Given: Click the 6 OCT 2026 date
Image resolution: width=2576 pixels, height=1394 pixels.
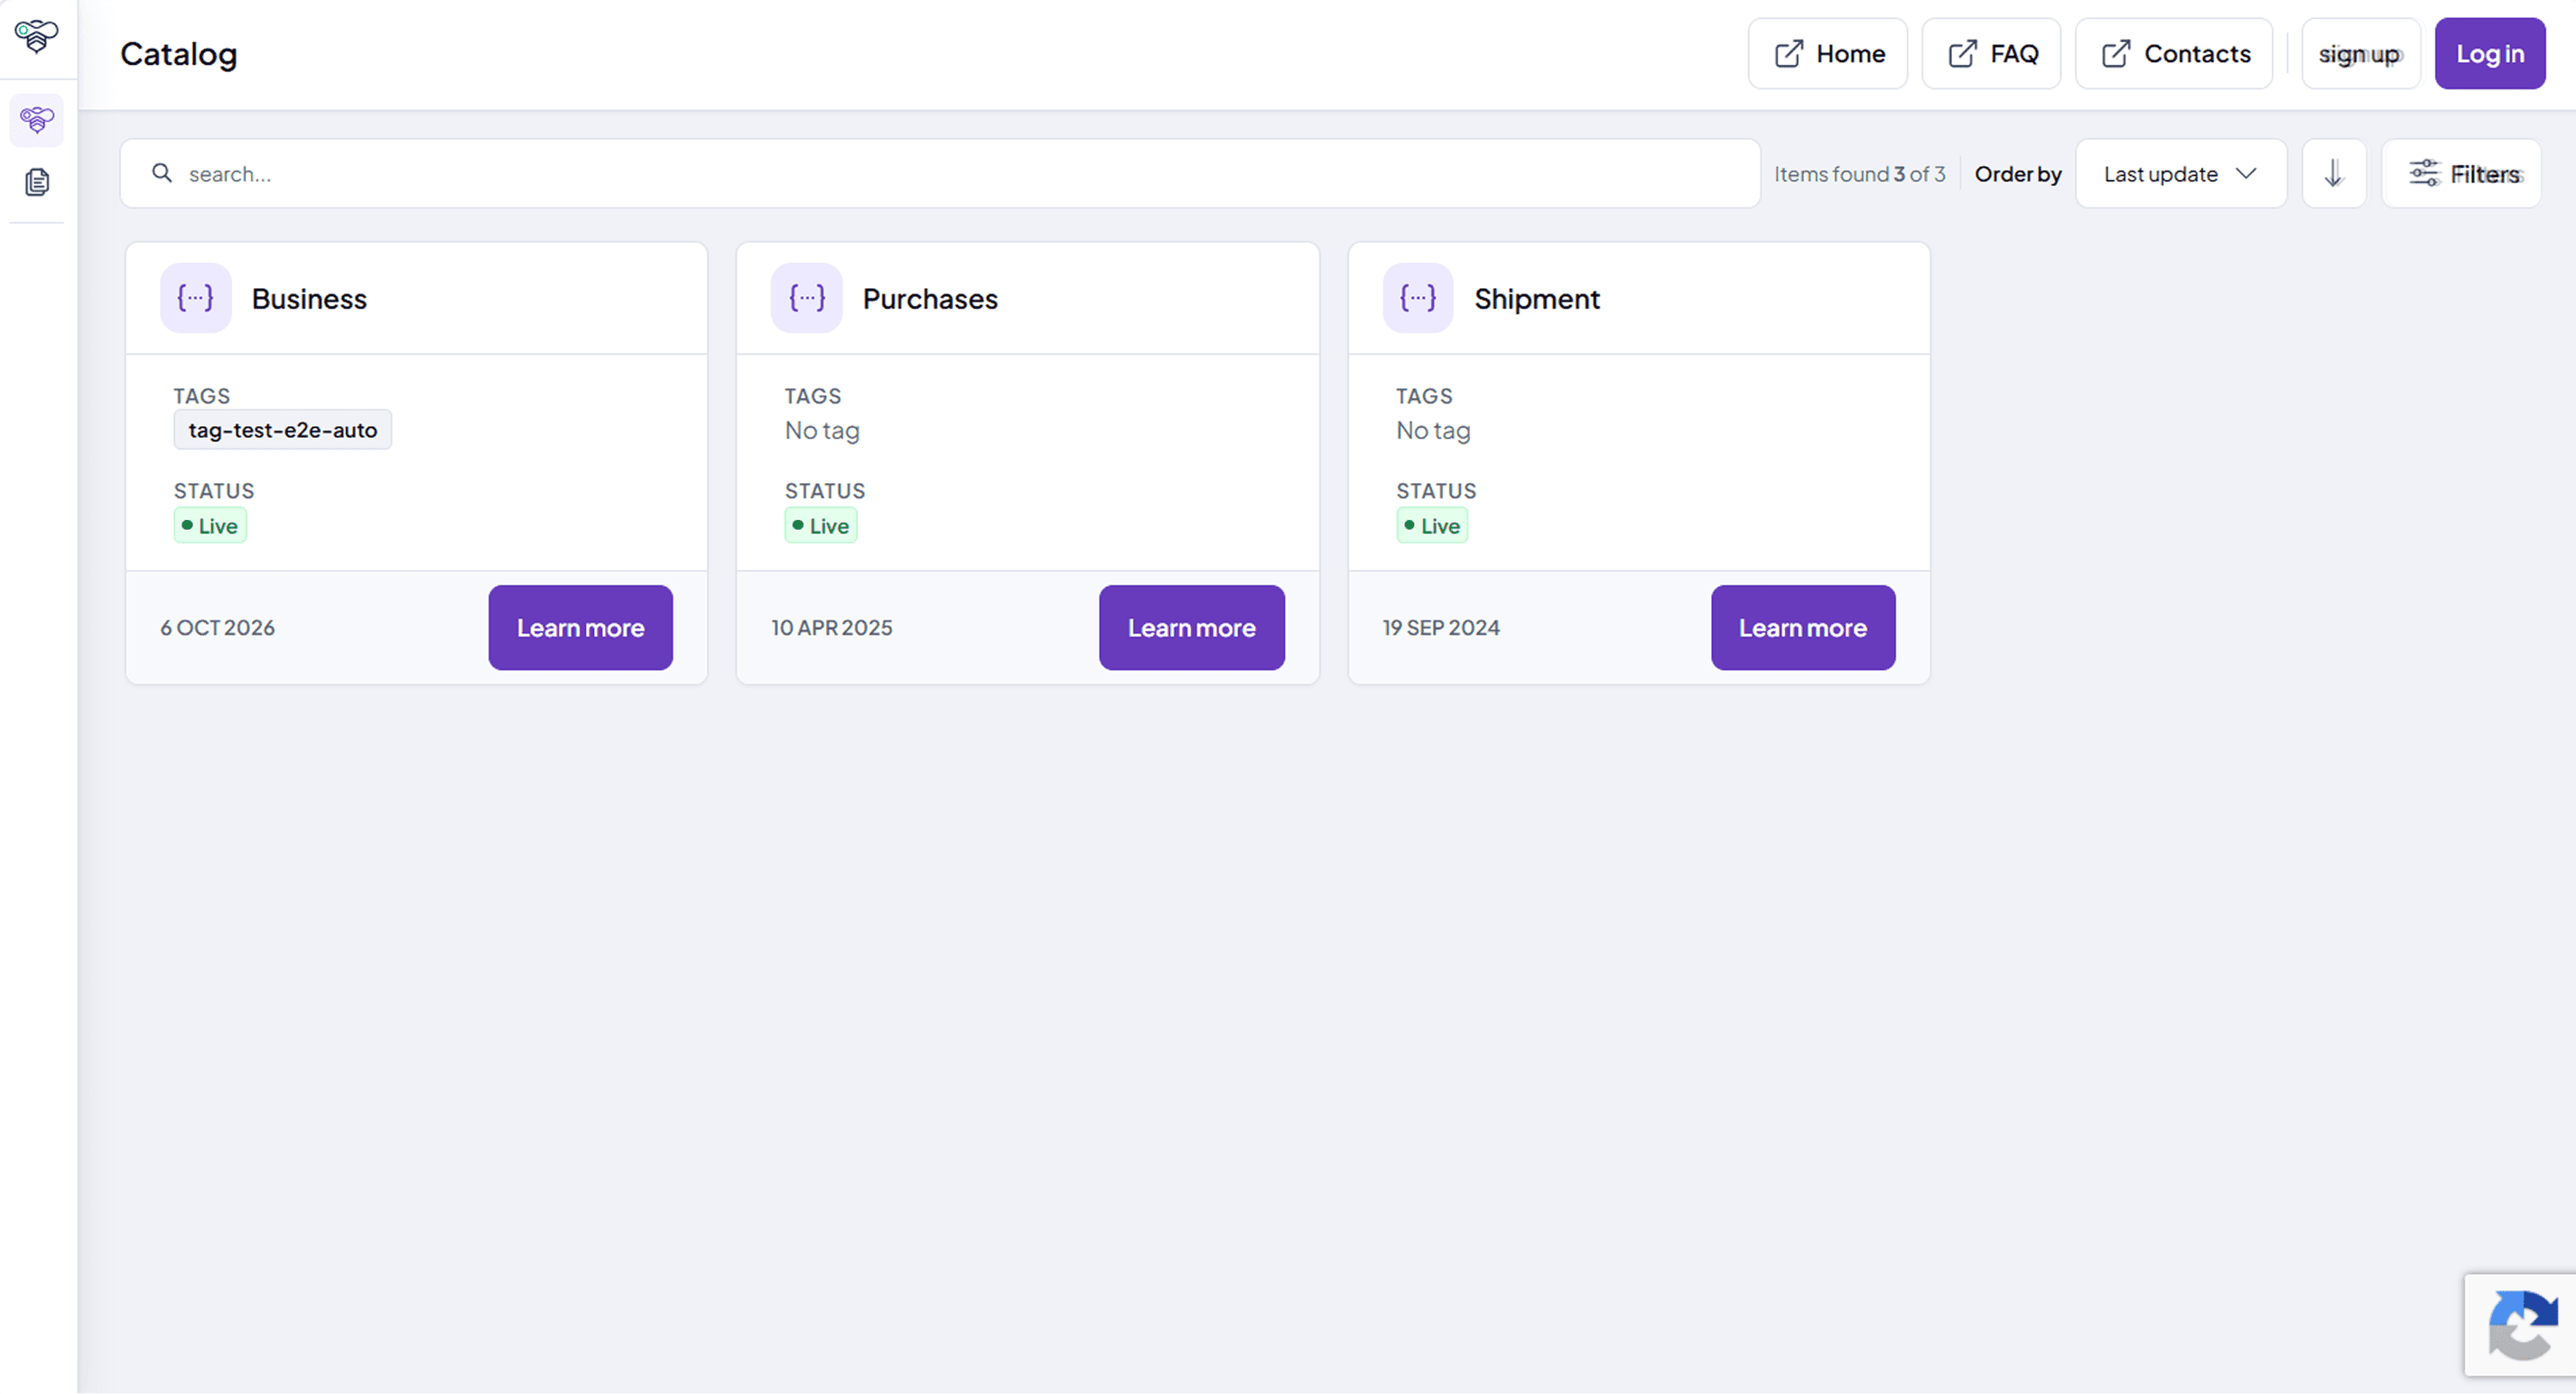Looking at the screenshot, I should click(217, 628).
